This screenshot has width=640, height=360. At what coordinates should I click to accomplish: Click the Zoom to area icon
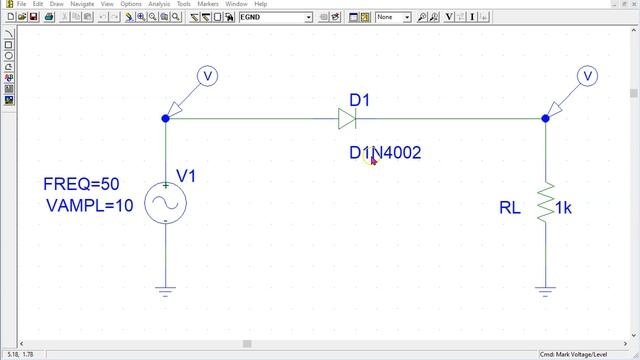pyautogui.click(x=164, y=17)
